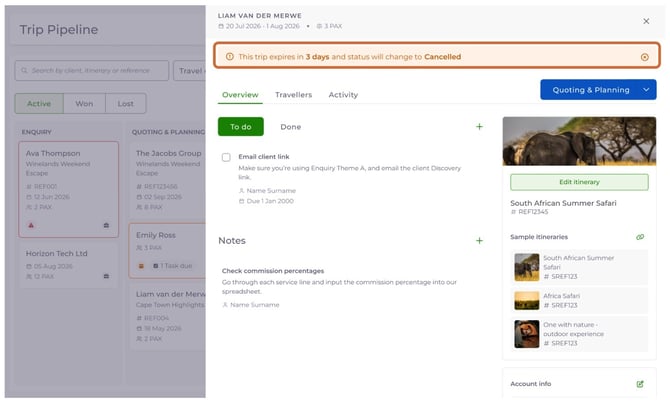Click the Due 1 Jan 2000 date text

click(x=270, y=201)
